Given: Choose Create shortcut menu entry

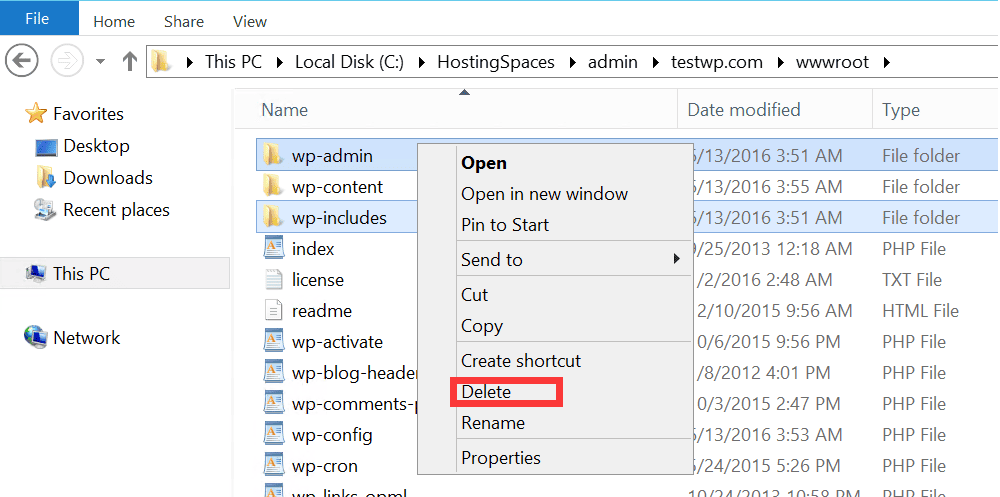Looking at the screenshot, I should pyautogui.click(x=521, y=360).
